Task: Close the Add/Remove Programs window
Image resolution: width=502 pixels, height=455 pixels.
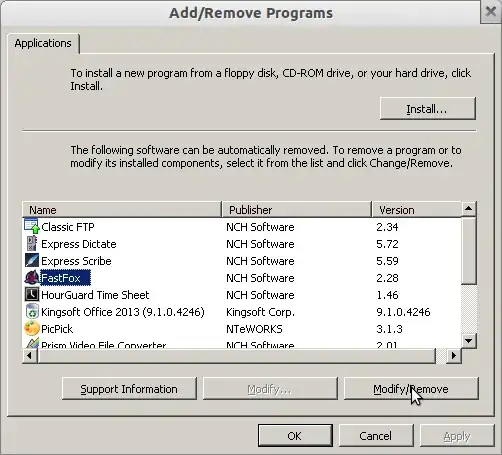Action: [490, 12]
